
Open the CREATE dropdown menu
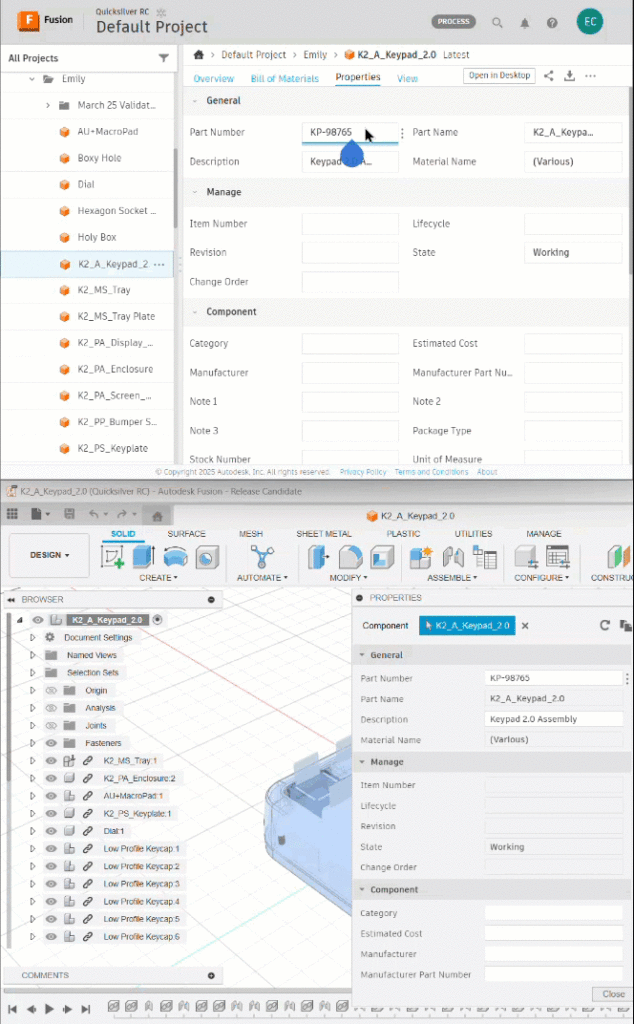pyautogui.click(x=158, y=578)
